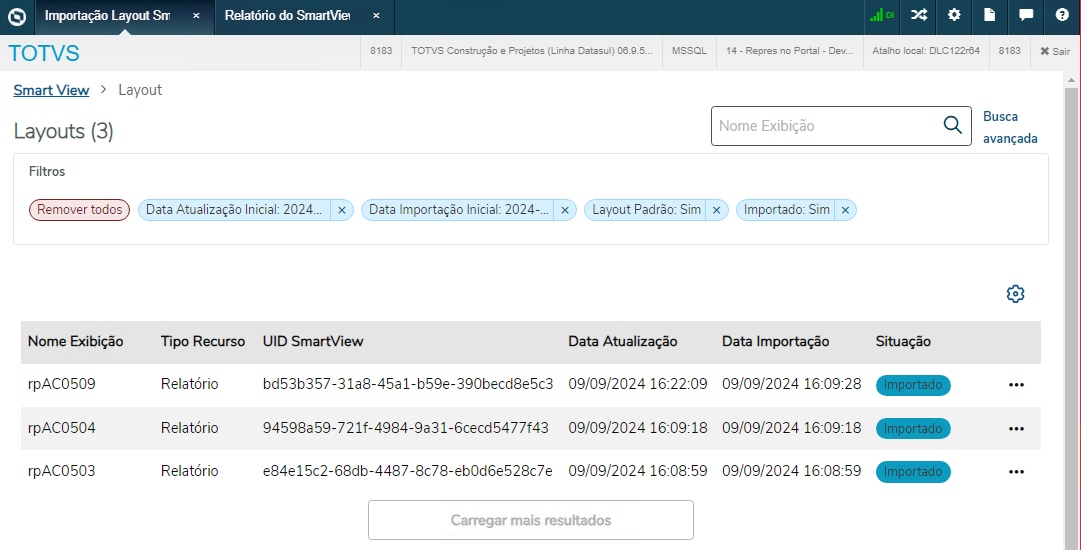Open actions menu for rpAC0504 row
1081x550 pixels.
click(1016, 428)
